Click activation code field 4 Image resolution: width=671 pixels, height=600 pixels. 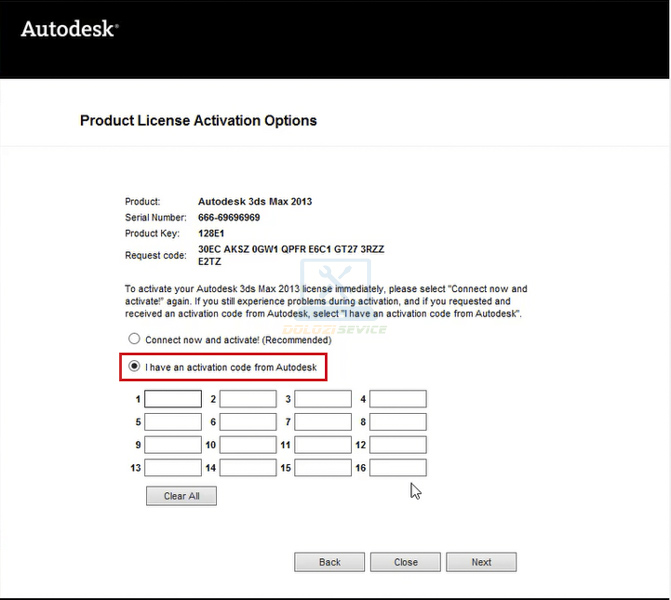[x=398, y=399]
